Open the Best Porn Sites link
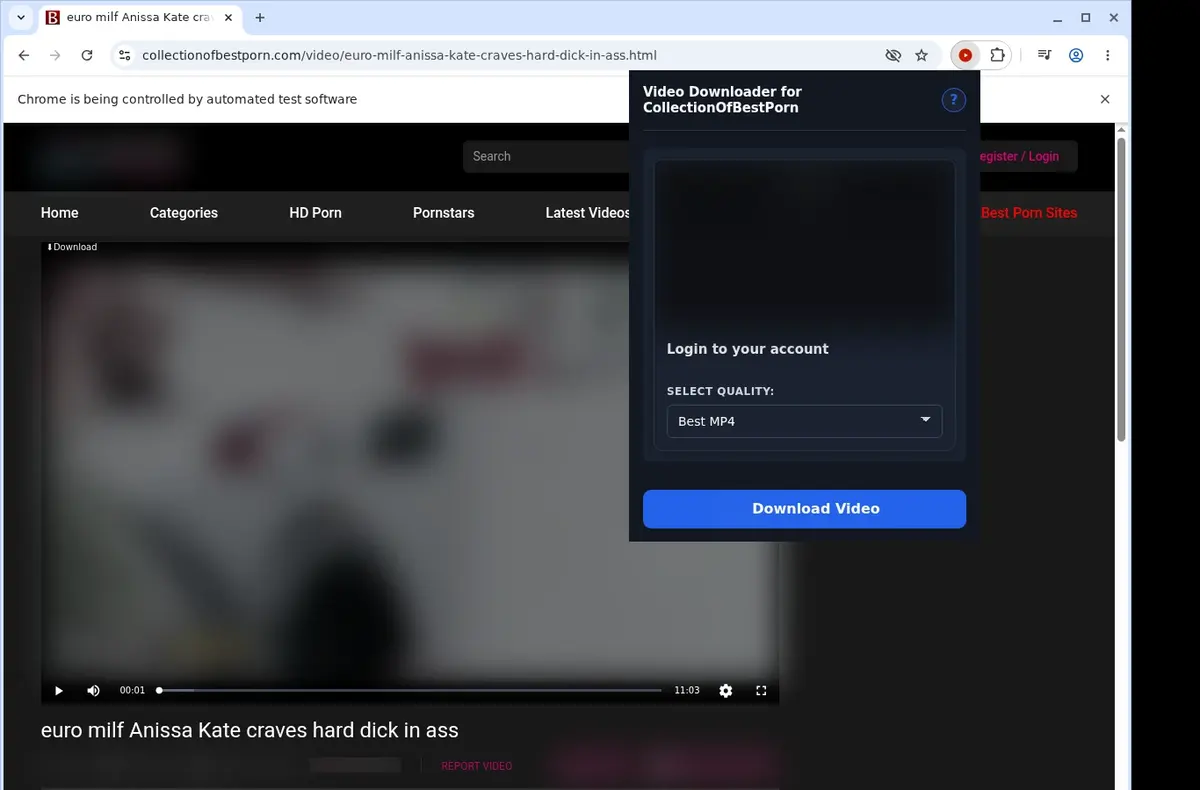Viewport: 1200px width, 790px height. pos(1029,213)
